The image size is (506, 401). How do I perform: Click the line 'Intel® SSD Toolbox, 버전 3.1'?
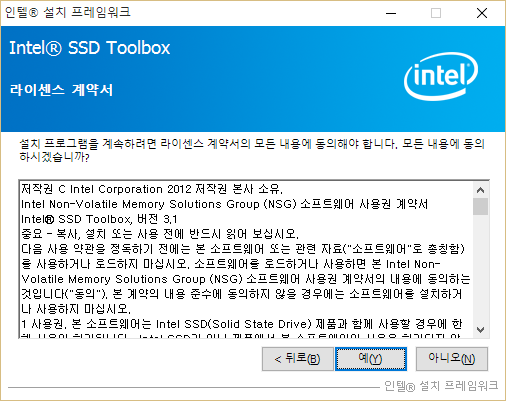pos(99,219)
